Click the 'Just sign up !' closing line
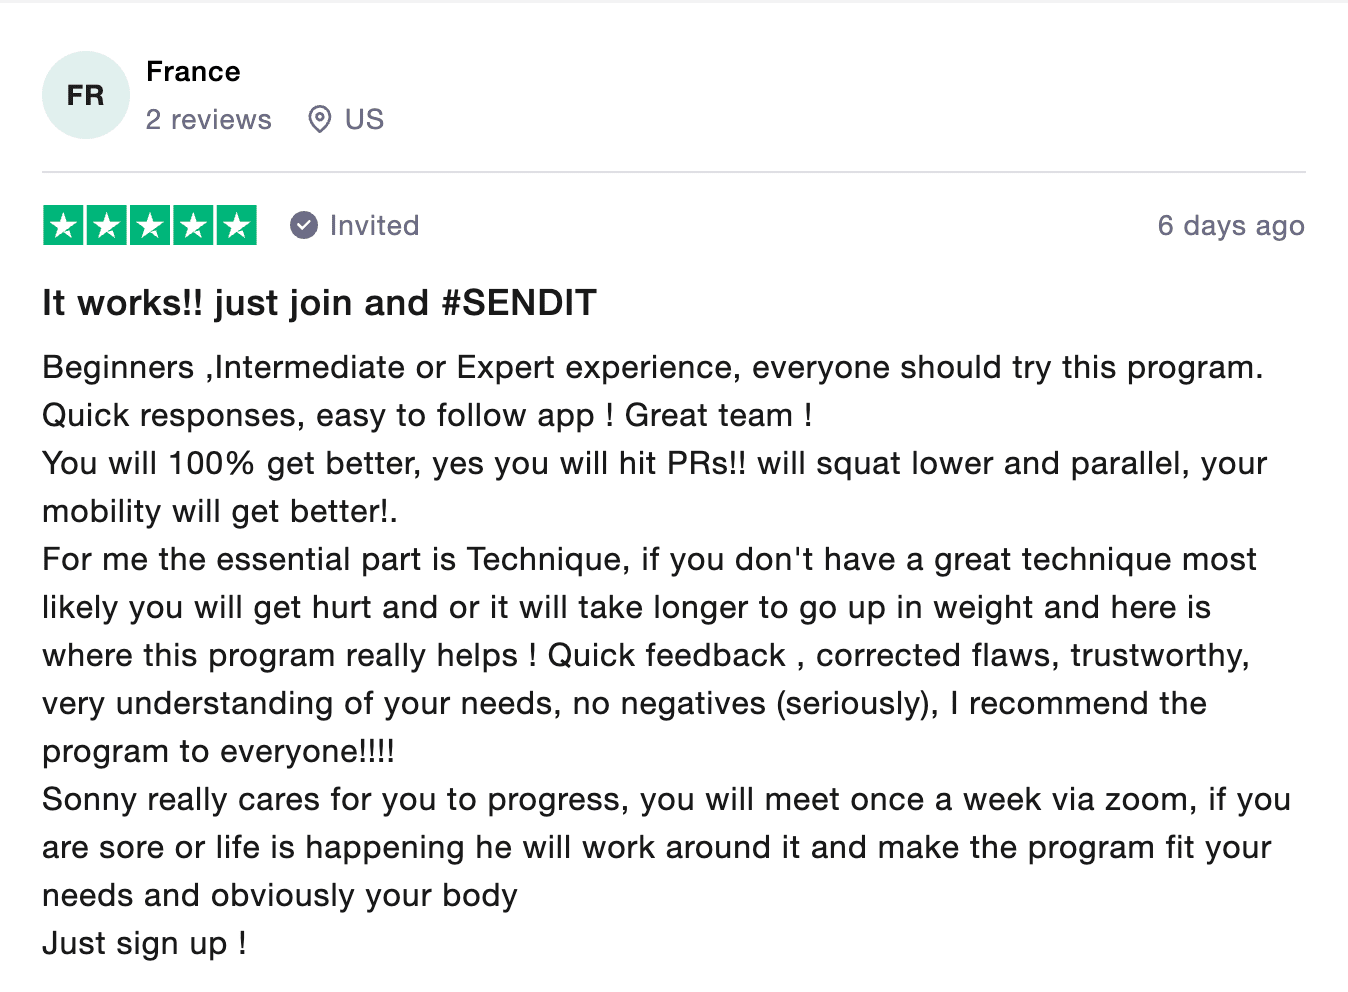 click(144, 944)
